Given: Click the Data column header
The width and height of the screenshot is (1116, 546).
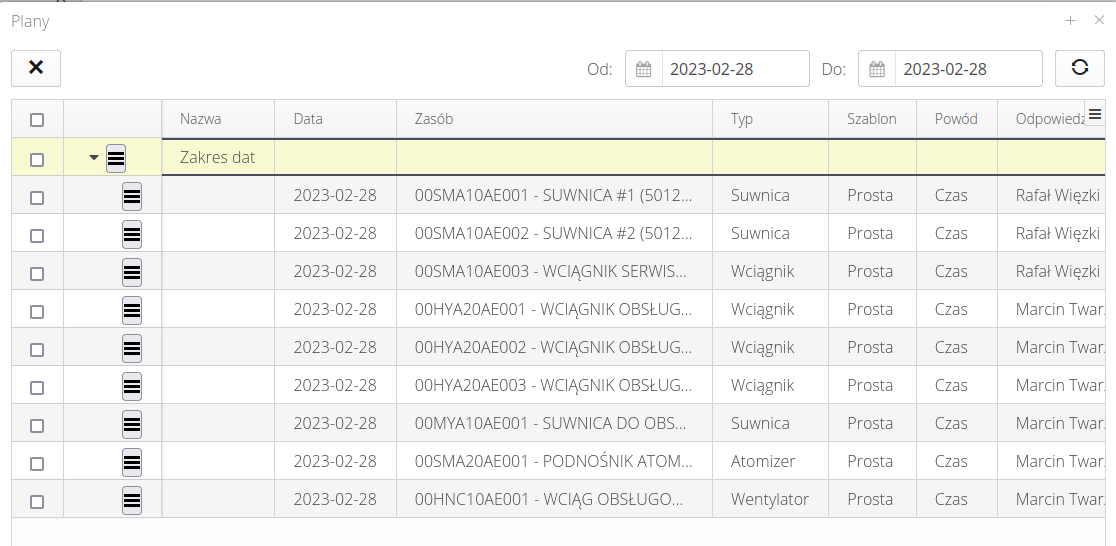Looking at the screenshot, I should point(308,119).
